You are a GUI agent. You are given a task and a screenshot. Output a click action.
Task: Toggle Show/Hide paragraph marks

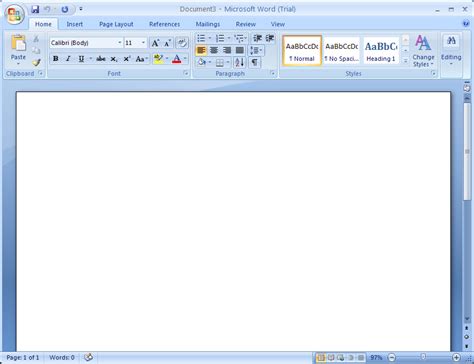(254, 62)
